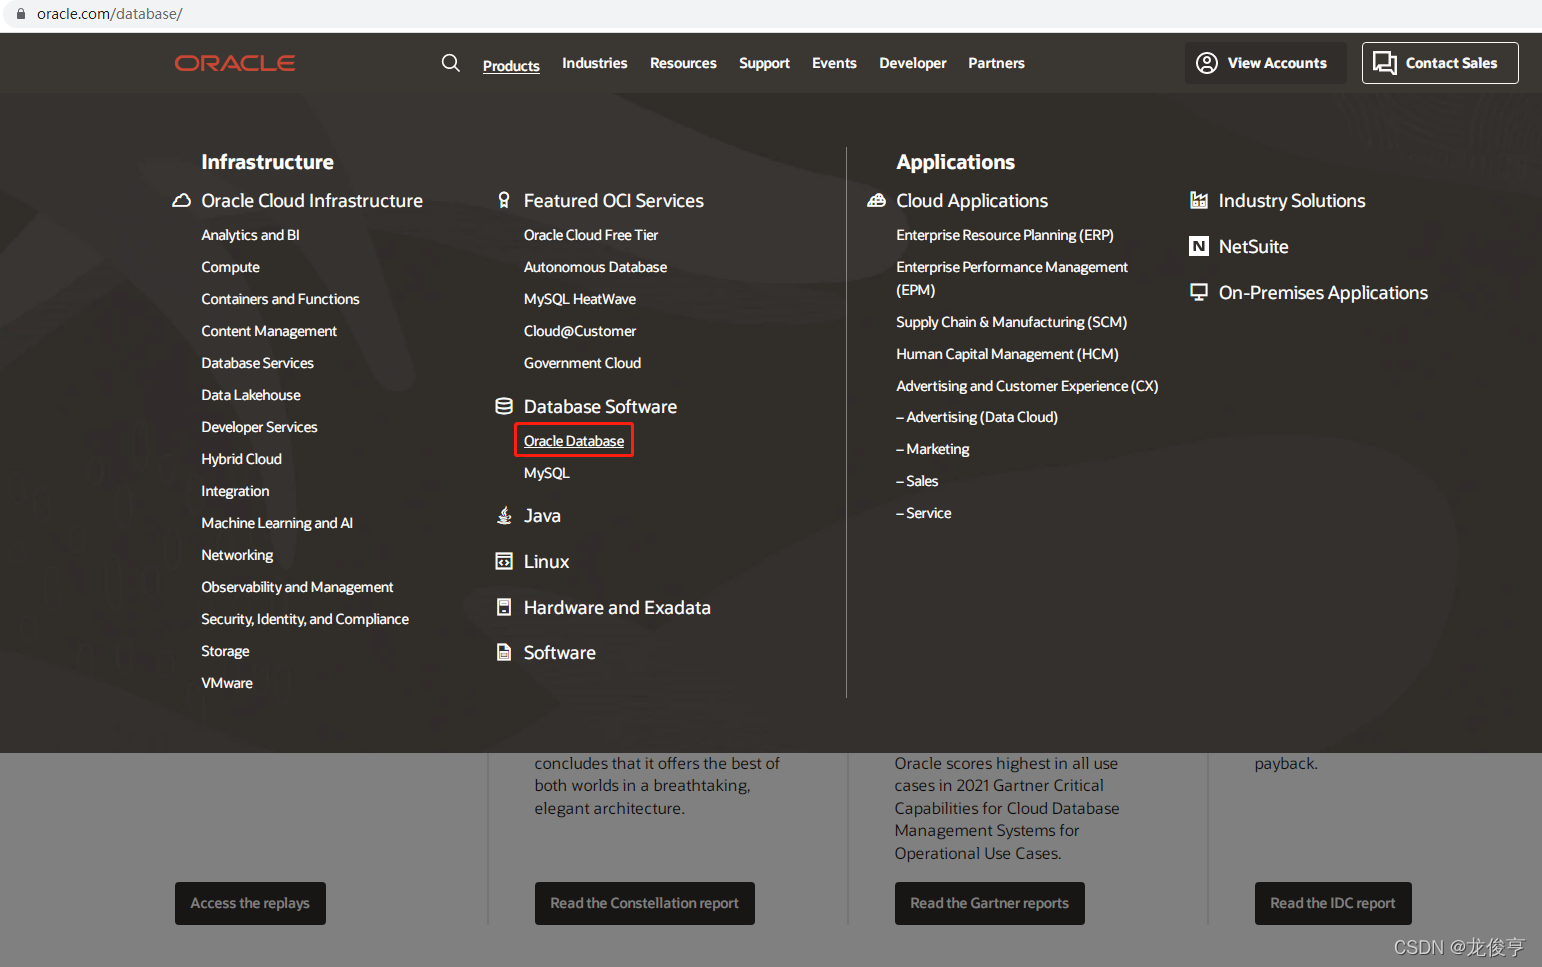Click the Hardware and Exadata server icon
Image resolution: width=1542 pixels, height=967 pixels.
(x=504, y=607)
